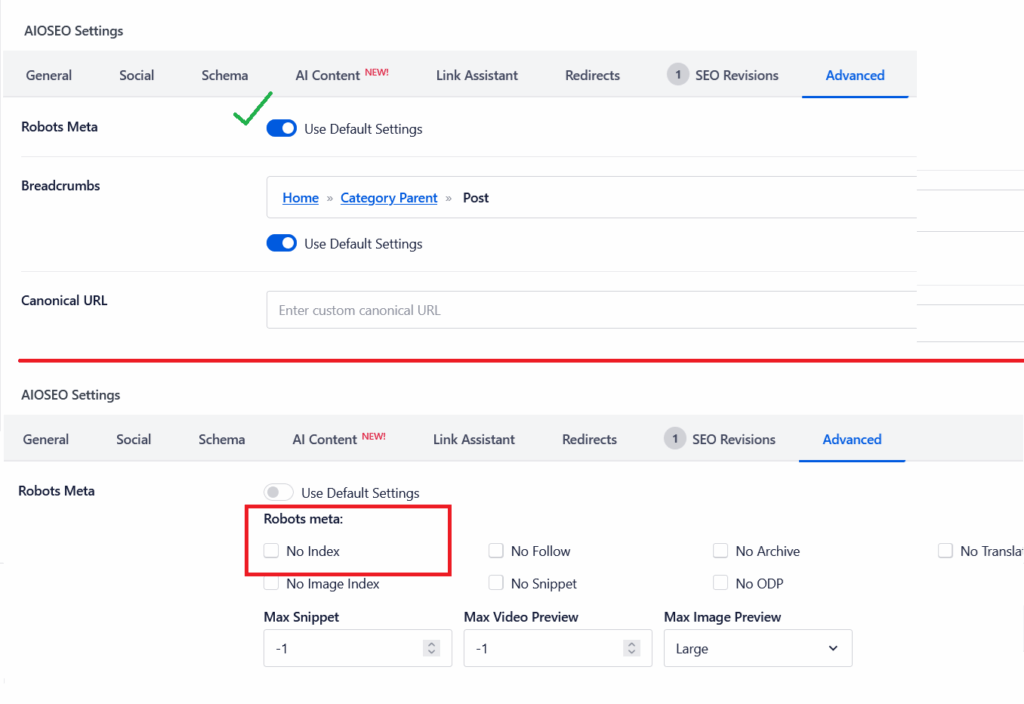Open SEO Revisions tab in lower panel
Screen dimensions: 1024x704
pos(719,439)
